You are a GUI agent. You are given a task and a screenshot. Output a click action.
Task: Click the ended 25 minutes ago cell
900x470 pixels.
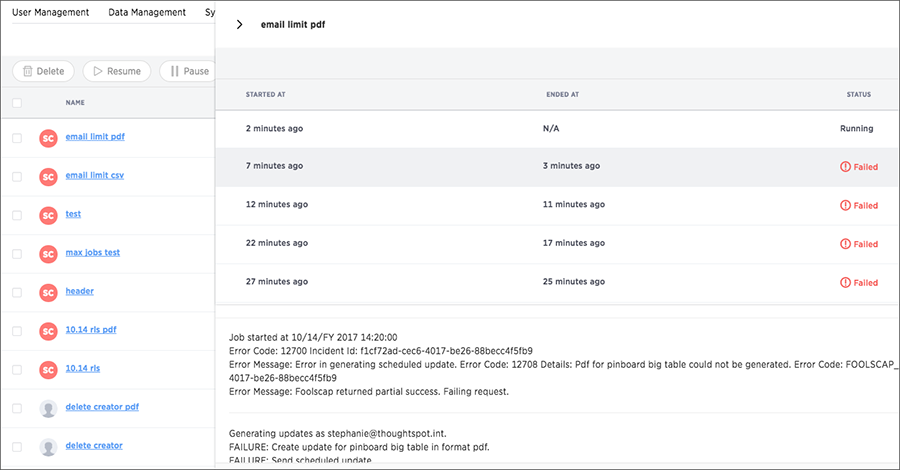pyautogui.click(x=573, y=281)
